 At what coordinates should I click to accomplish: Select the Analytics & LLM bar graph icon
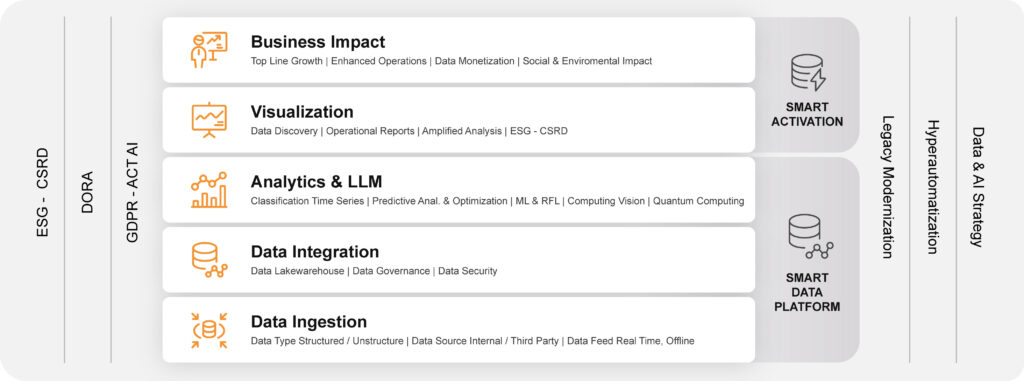pyautogui.click(x=209, y=190)
